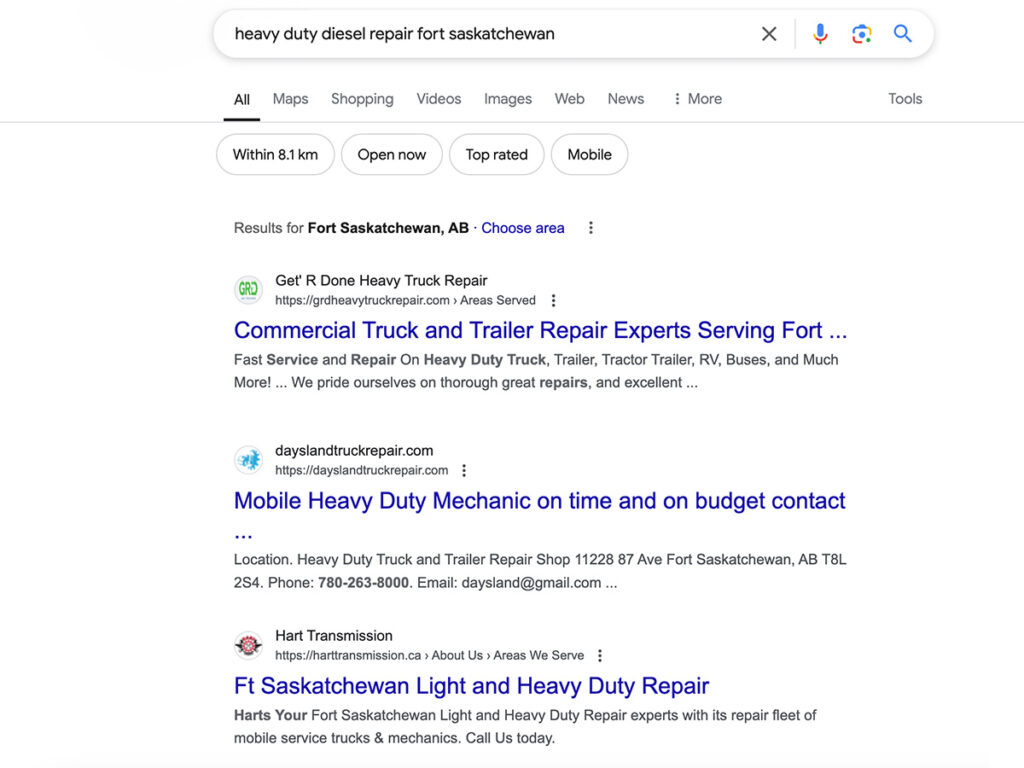Toggle the Top rated filter chip
Viewport: 1024px width, 768px height.
[496, 154]
